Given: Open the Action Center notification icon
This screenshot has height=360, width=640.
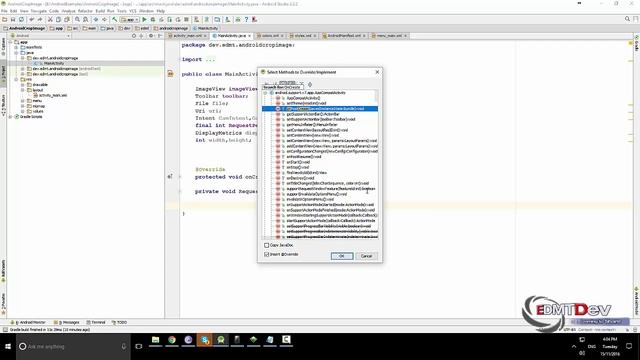Looking at the screenshot, I should pos(629,347).
